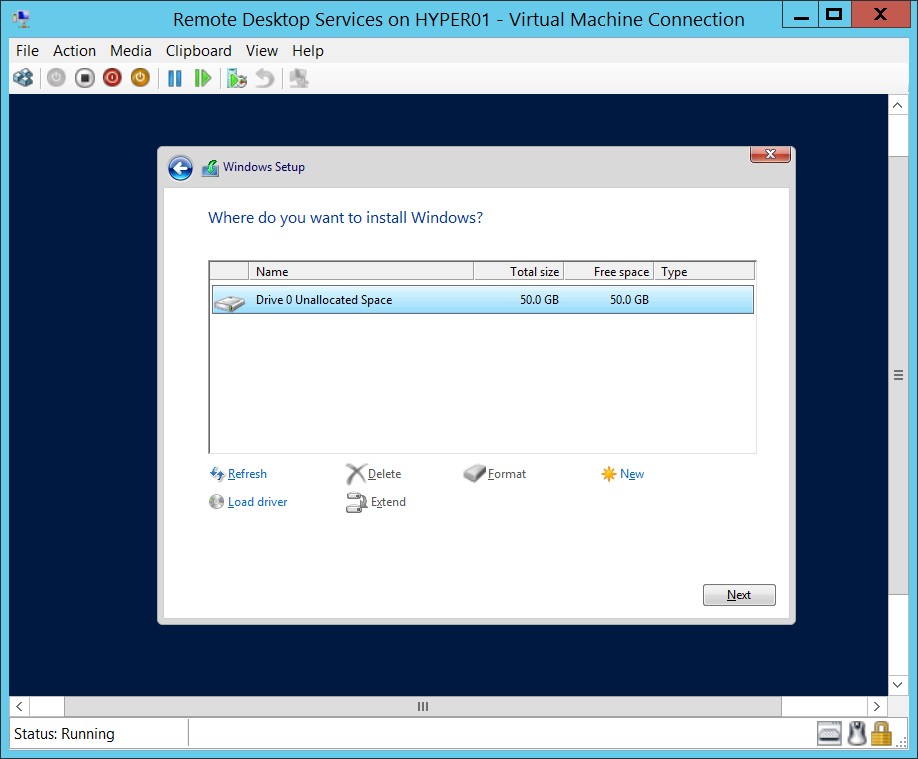
Task: Open the Help menu
Action: coord(308,51)
